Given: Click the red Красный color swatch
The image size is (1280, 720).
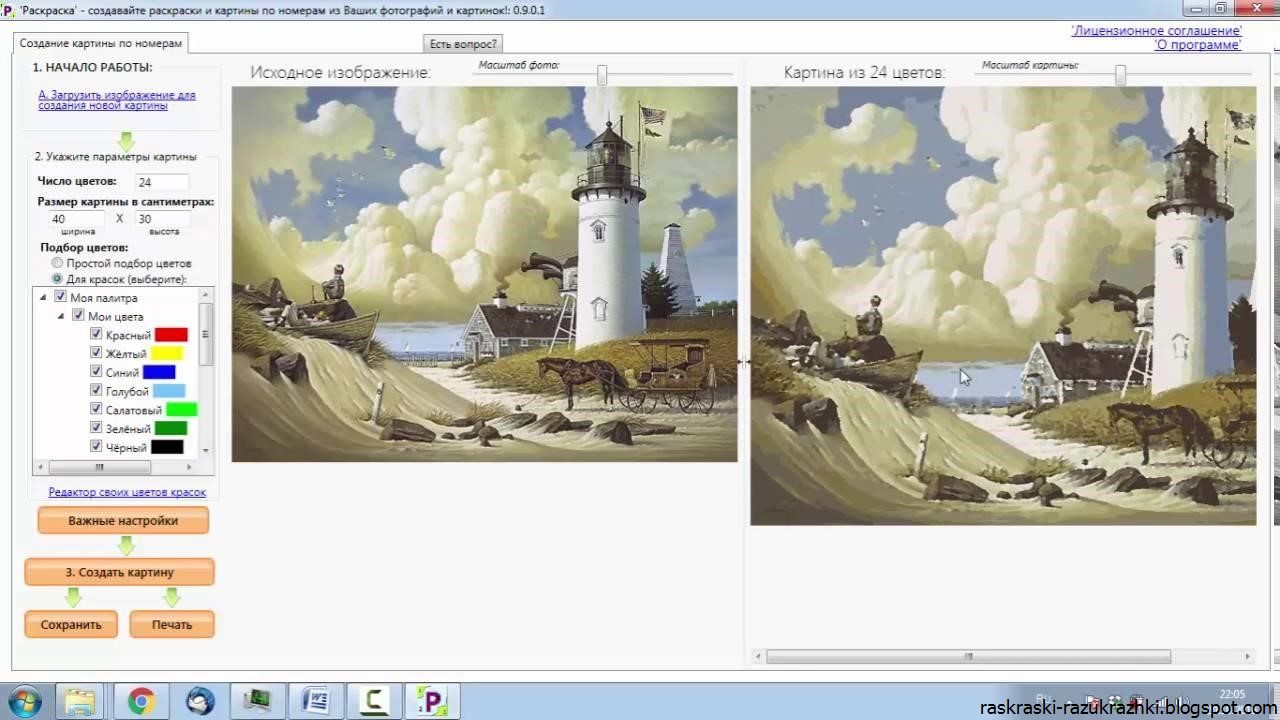Looking at the screenshot, I should [x=171, y=335].
